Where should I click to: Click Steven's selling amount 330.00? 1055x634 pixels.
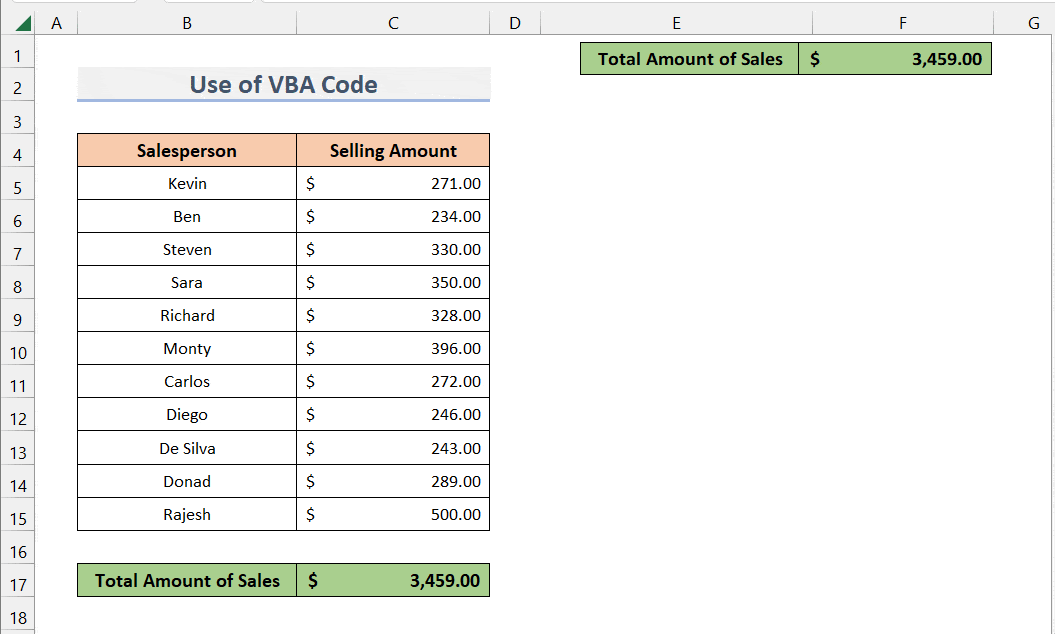pyautogui.click(x=393, y=249)
